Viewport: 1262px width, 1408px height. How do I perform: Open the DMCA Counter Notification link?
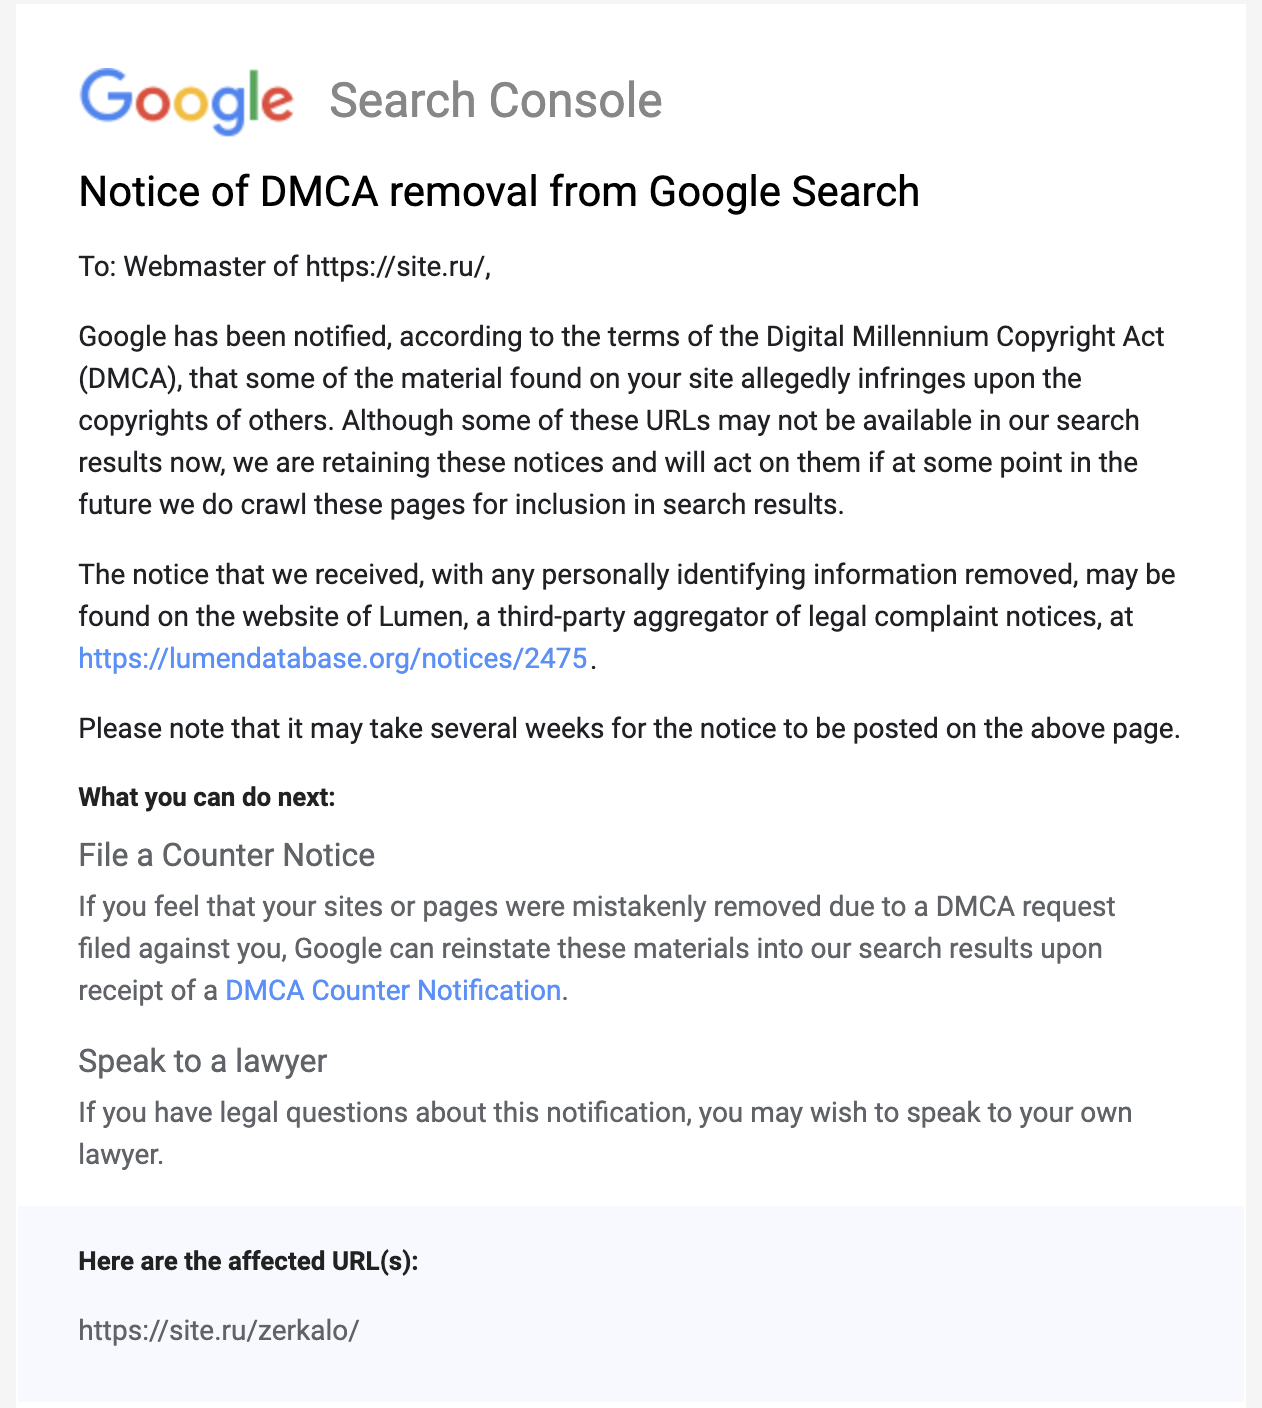[392, 990]
